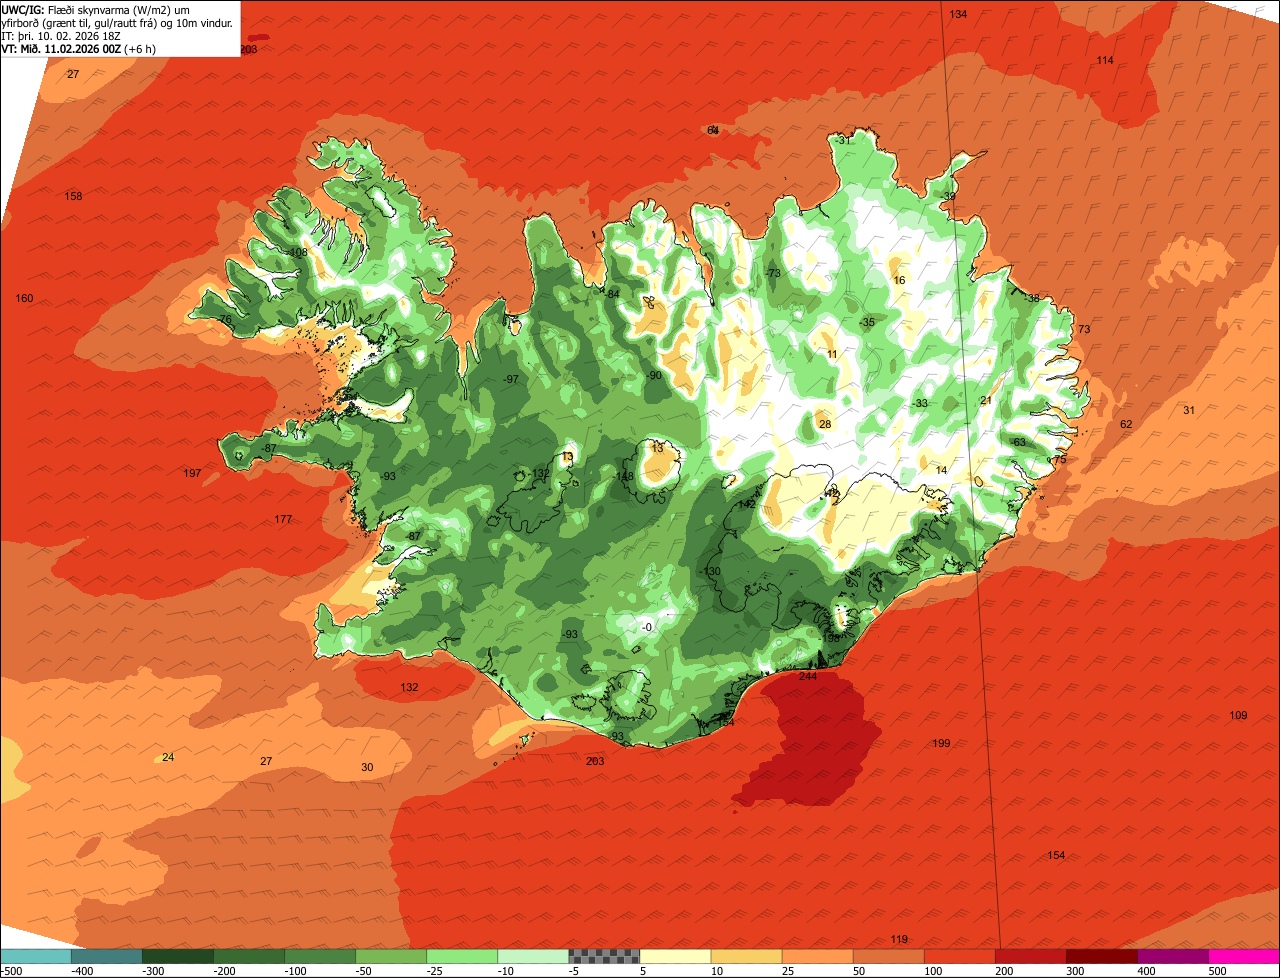Click the legend swatch between -400 and -300

pyautogui.click(x=106, y=956)
